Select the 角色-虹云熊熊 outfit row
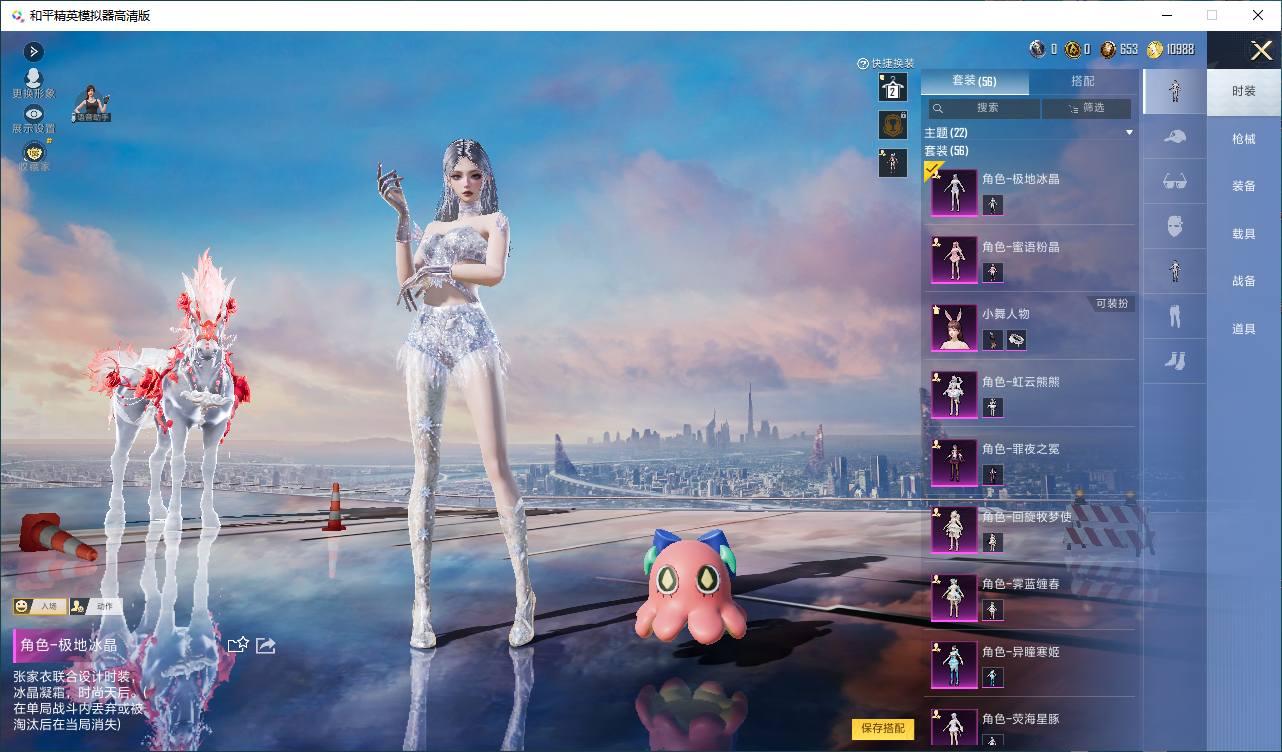1282x752 pixels. (1029, 394)
